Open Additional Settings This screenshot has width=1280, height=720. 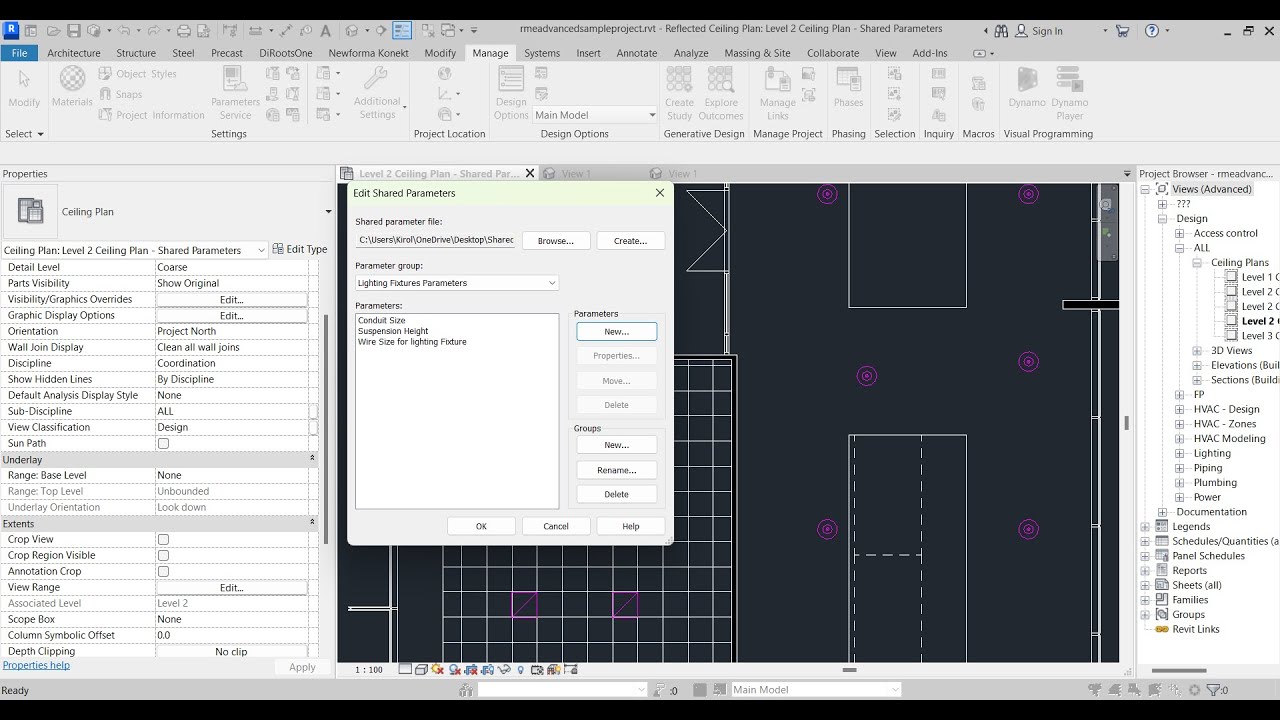click(377, 92)
